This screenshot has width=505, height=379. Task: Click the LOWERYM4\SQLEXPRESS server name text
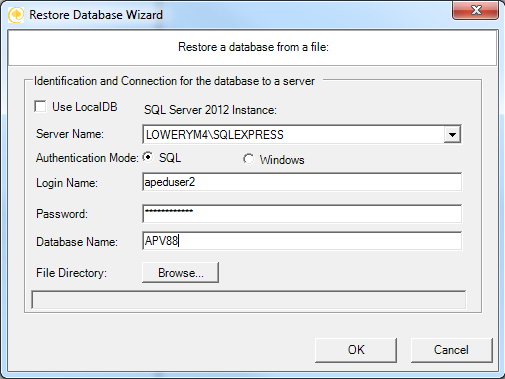coord(215,135)
